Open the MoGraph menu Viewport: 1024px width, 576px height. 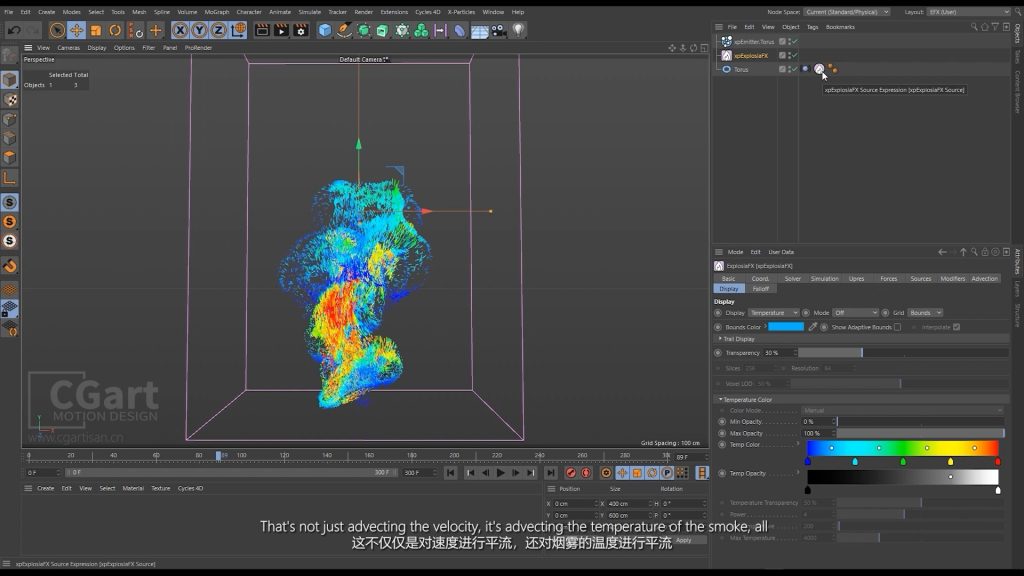click(x=217, y=12)
